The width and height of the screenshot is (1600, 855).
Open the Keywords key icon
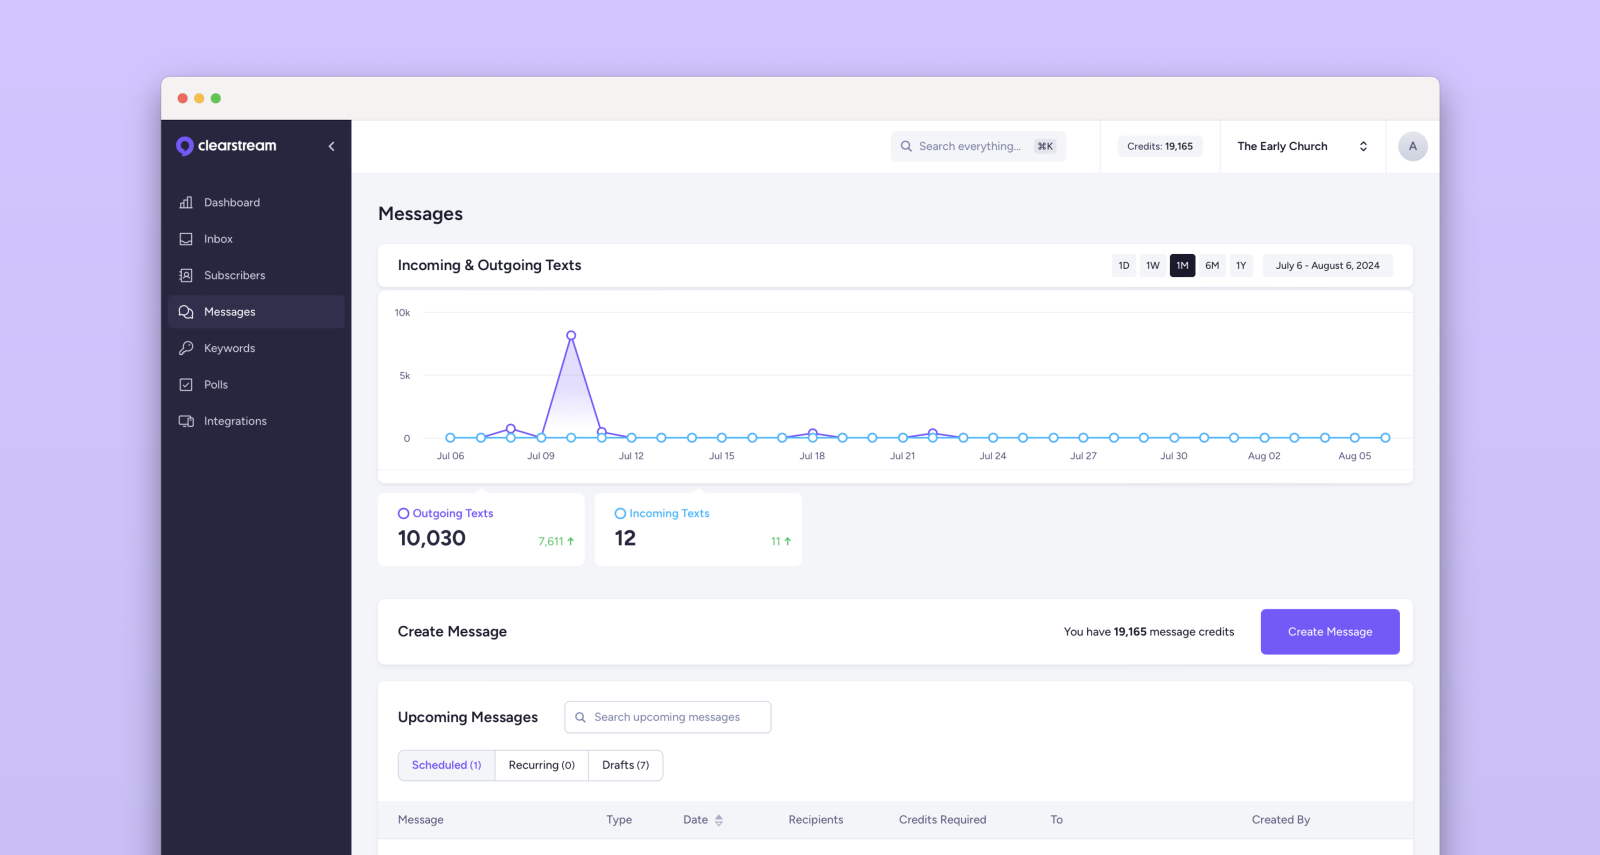[186, 349]
